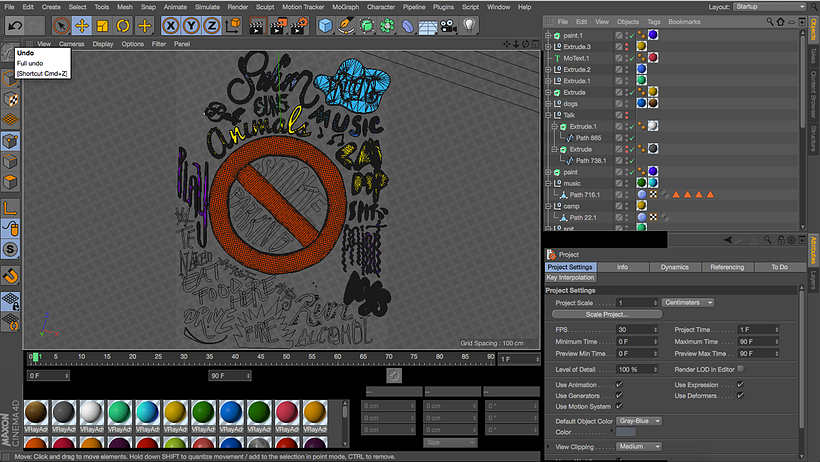Screen dimensions: 820x462
Task: Click the home icon in Objects panel
Action: [x=780, y=21]
